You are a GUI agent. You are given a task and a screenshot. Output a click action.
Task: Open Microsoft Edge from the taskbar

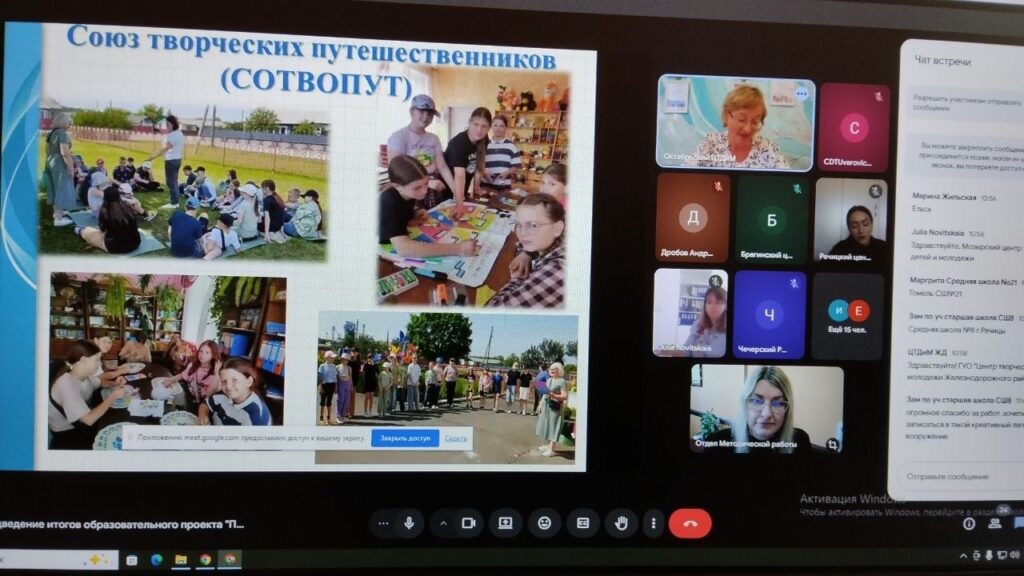pyautogui.click(x=157, y=559)
